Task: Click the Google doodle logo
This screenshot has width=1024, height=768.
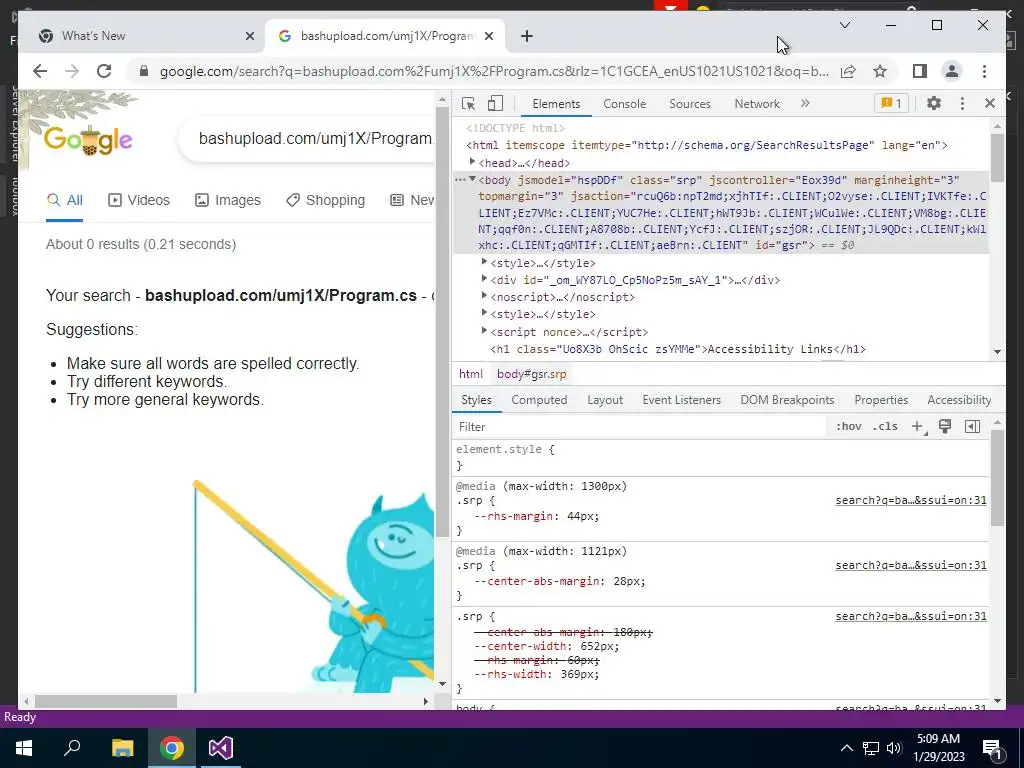Action: [x=88, y=138]
